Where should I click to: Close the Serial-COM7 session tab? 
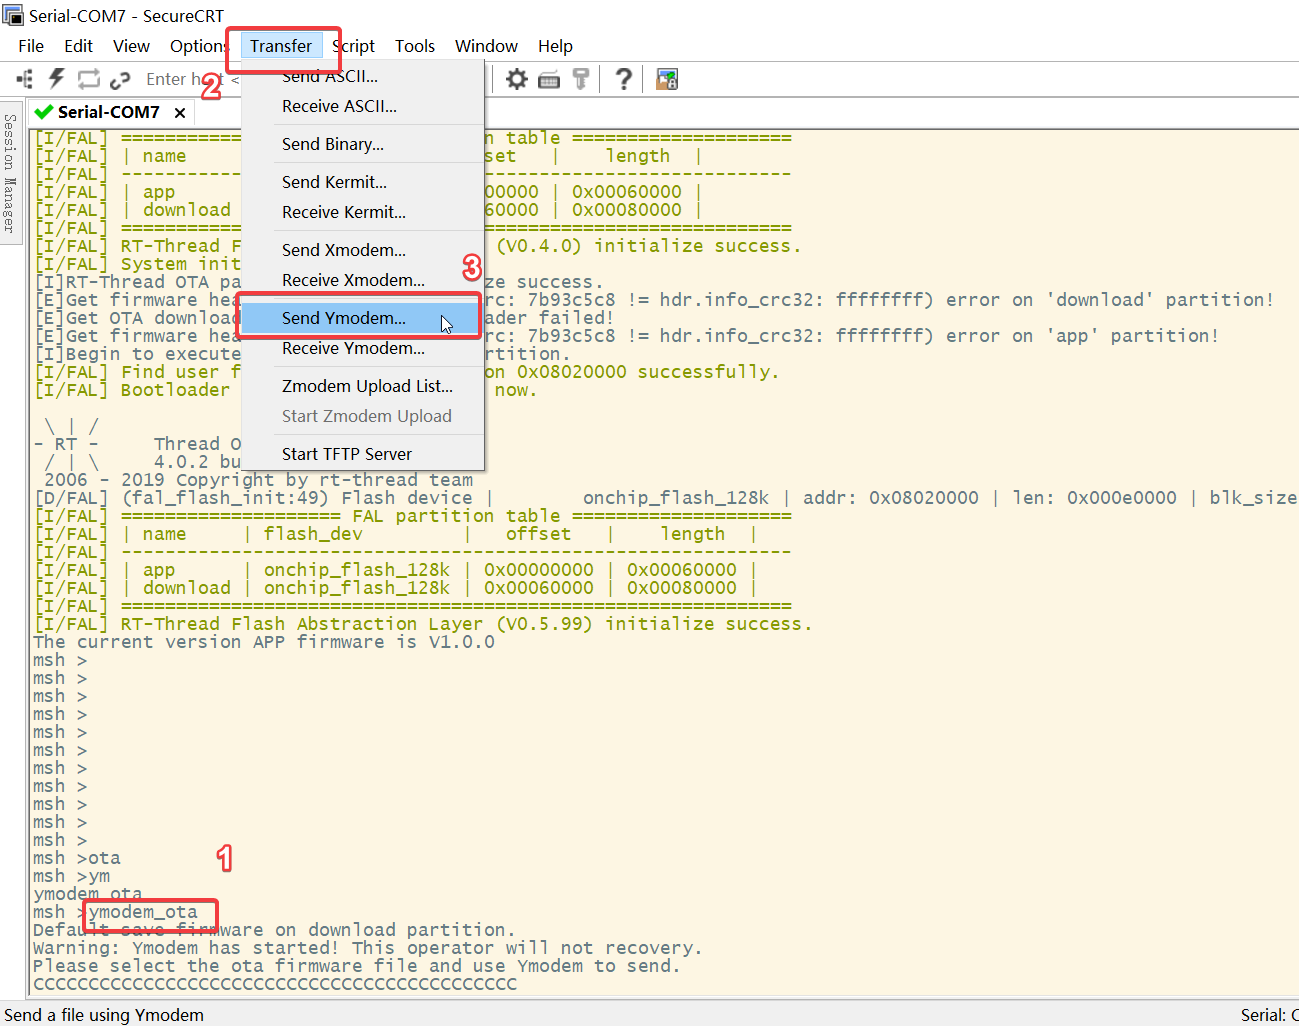pyautogui.click(x=180, y=113)
